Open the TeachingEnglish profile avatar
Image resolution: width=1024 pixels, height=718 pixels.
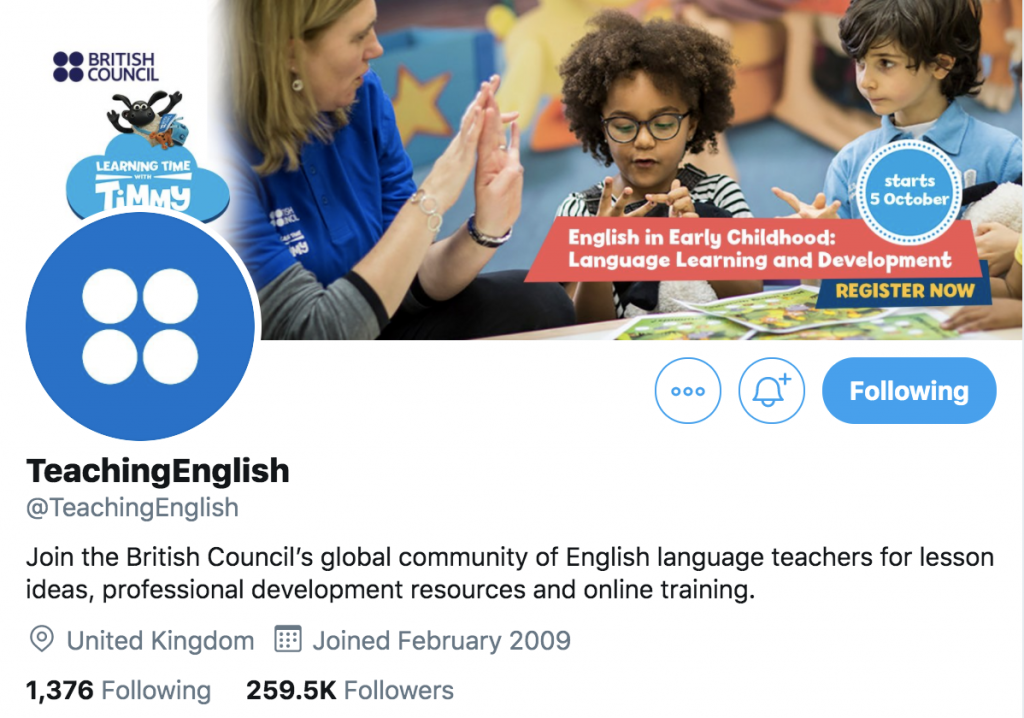140,325
